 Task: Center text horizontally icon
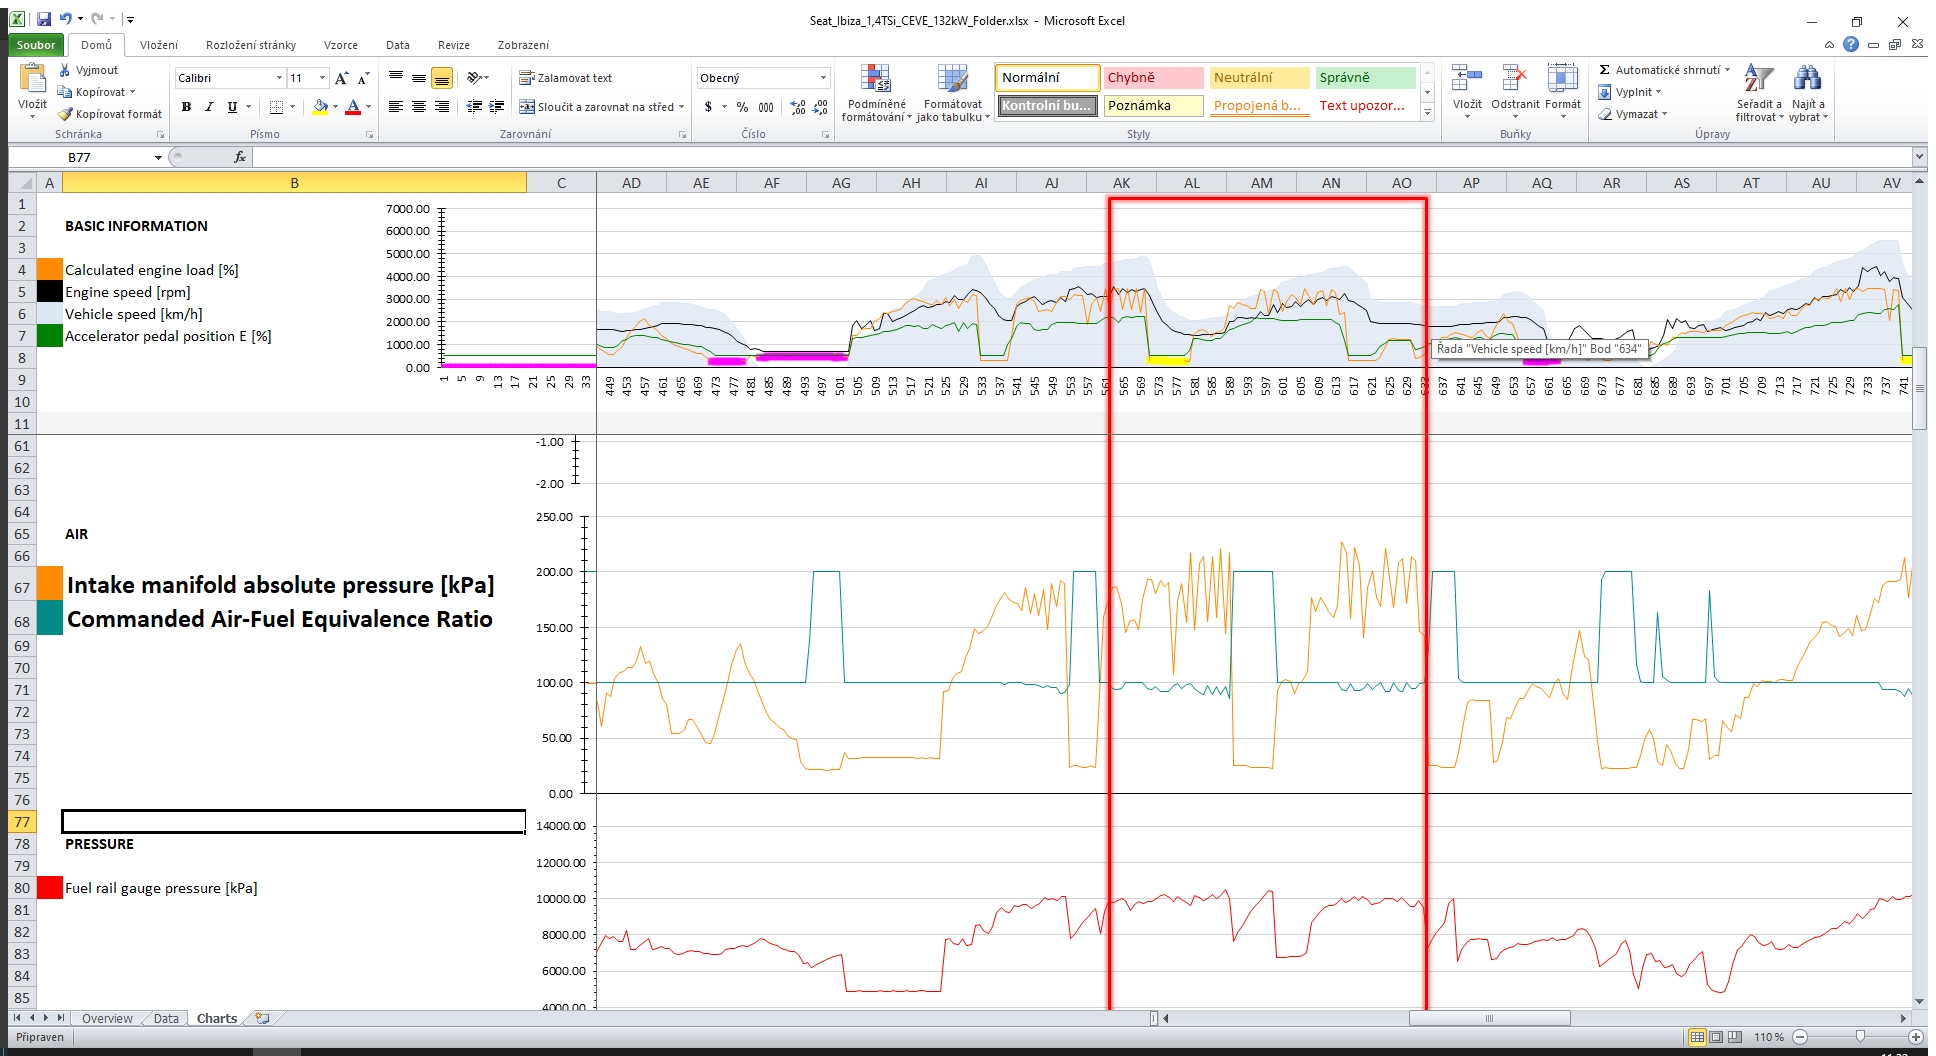[x=419, y=107]
